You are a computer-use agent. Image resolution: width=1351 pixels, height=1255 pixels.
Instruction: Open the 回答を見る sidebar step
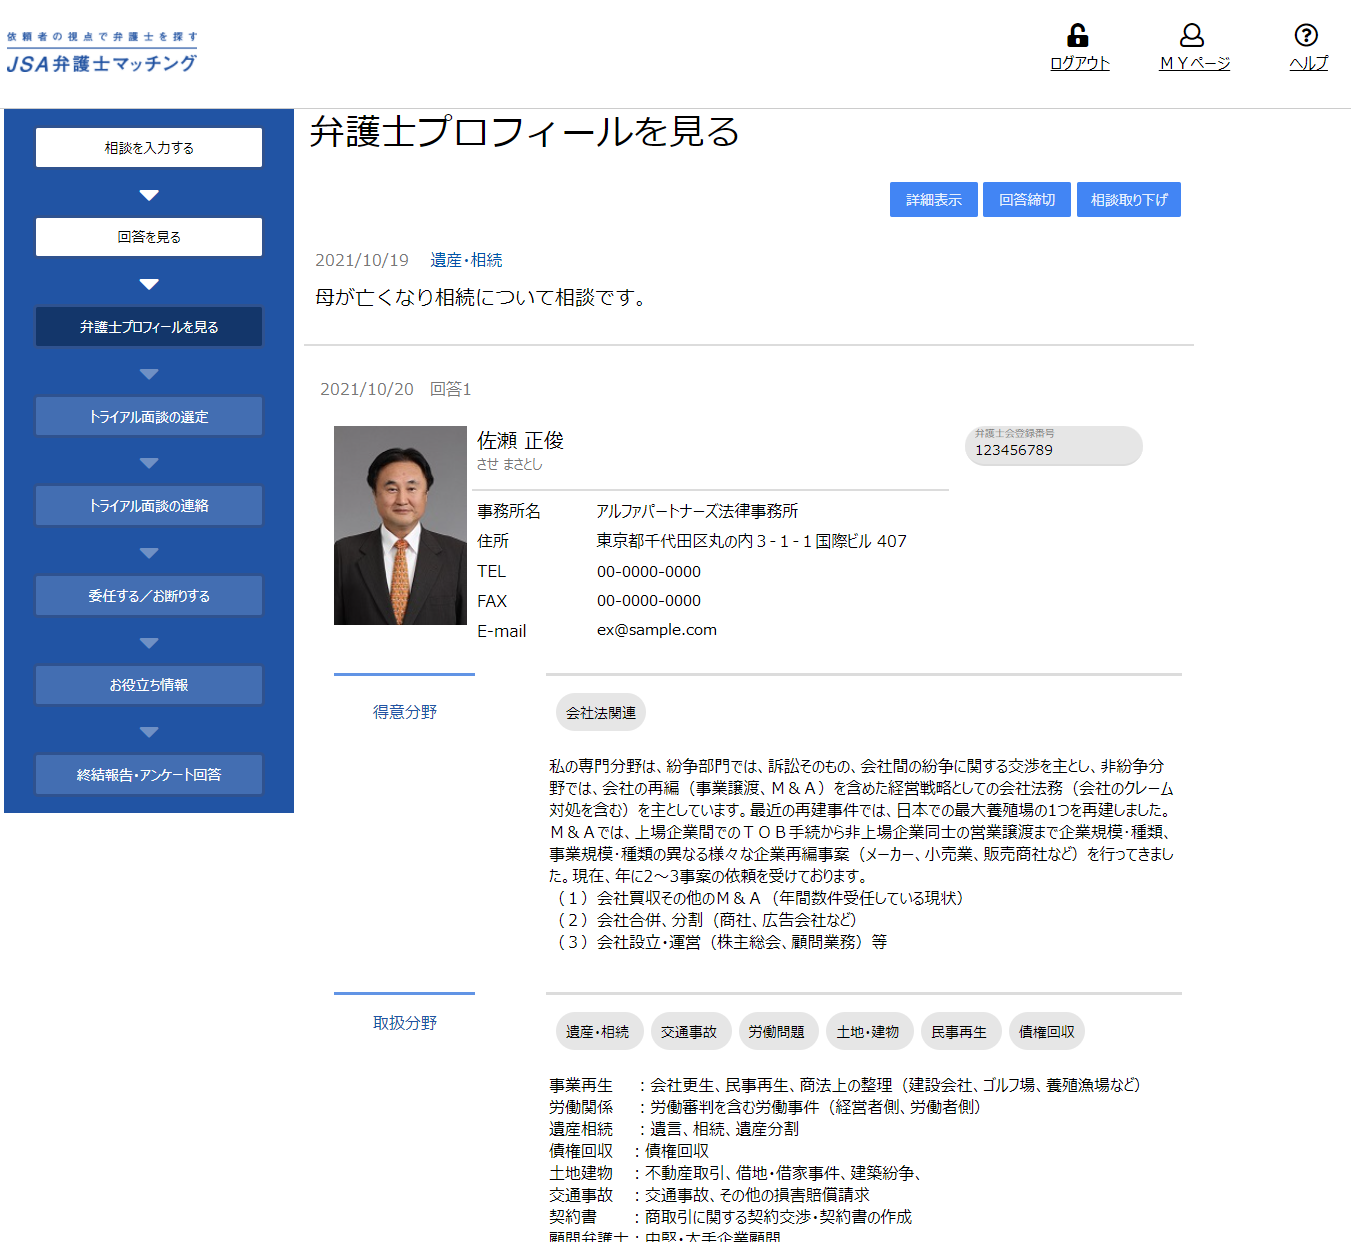click(x=149, y=237)
